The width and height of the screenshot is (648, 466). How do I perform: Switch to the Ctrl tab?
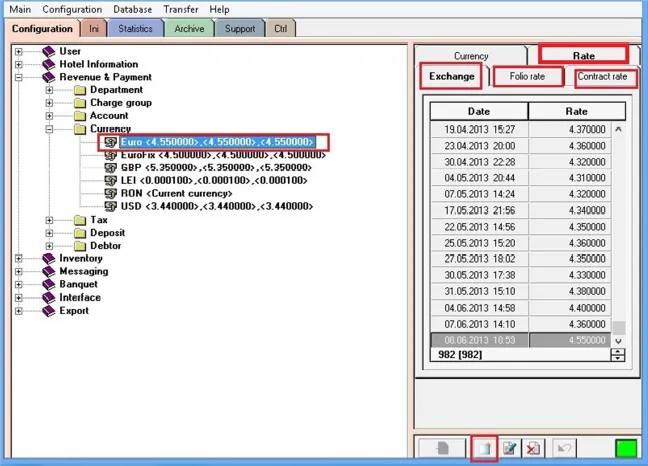(x=280, y=29)
